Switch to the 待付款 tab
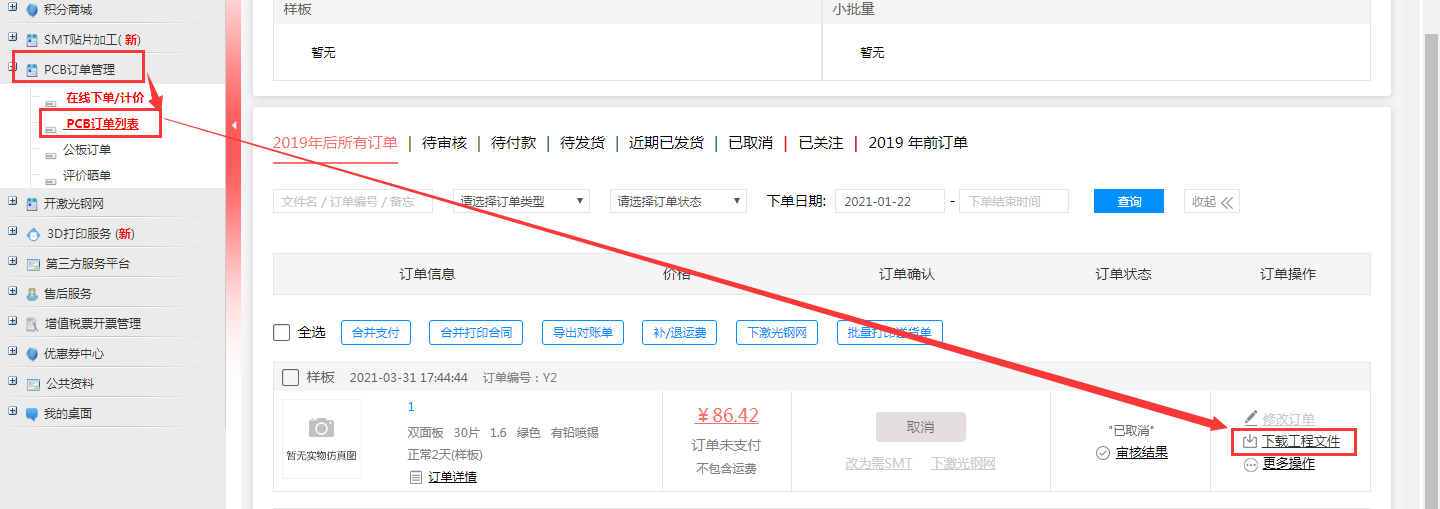1440x509 pixels. coord(513,143)
